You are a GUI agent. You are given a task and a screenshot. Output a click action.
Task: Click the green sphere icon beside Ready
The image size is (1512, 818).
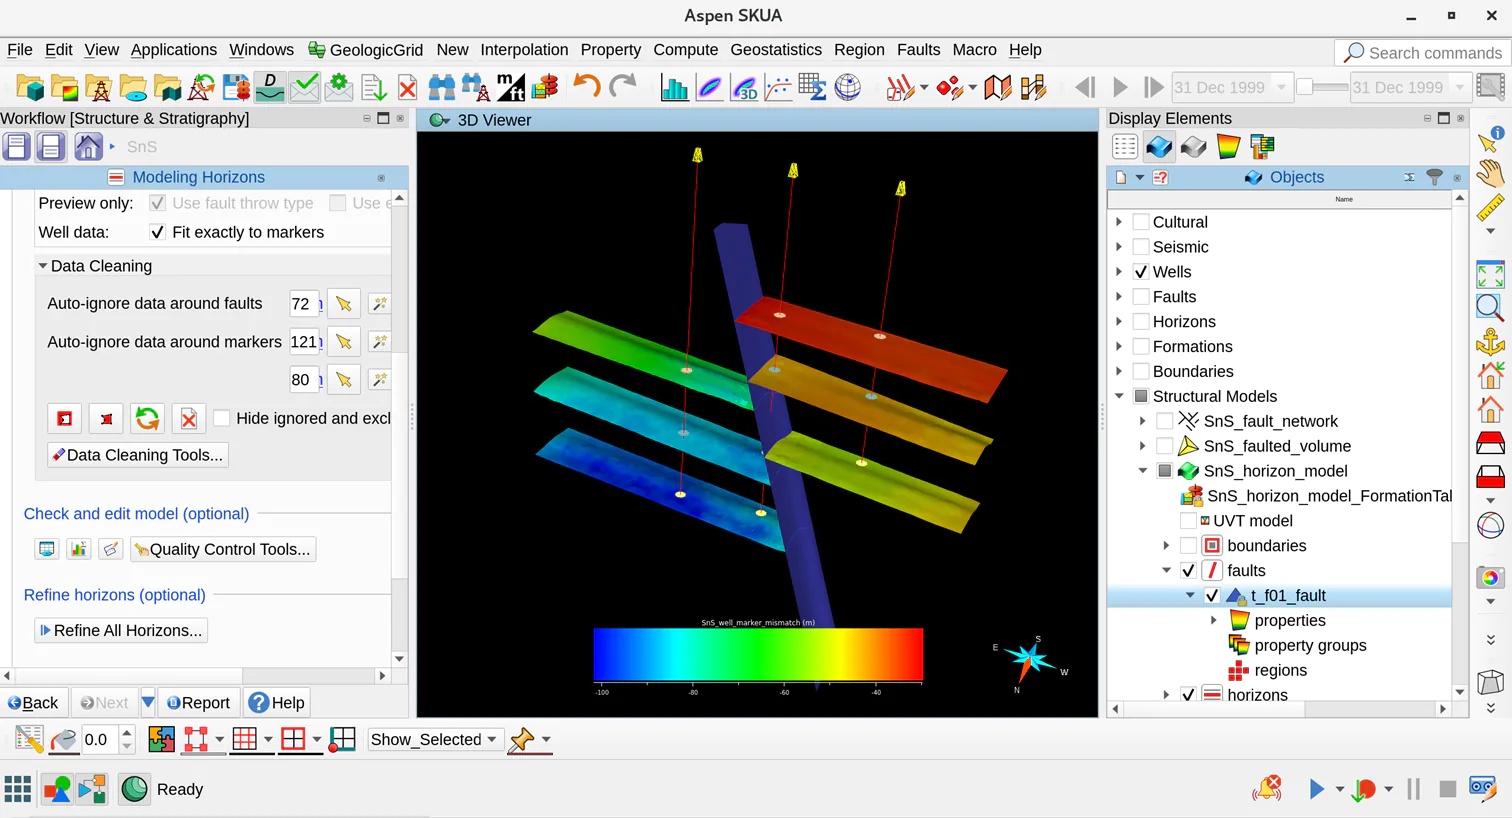click(134, 789)
